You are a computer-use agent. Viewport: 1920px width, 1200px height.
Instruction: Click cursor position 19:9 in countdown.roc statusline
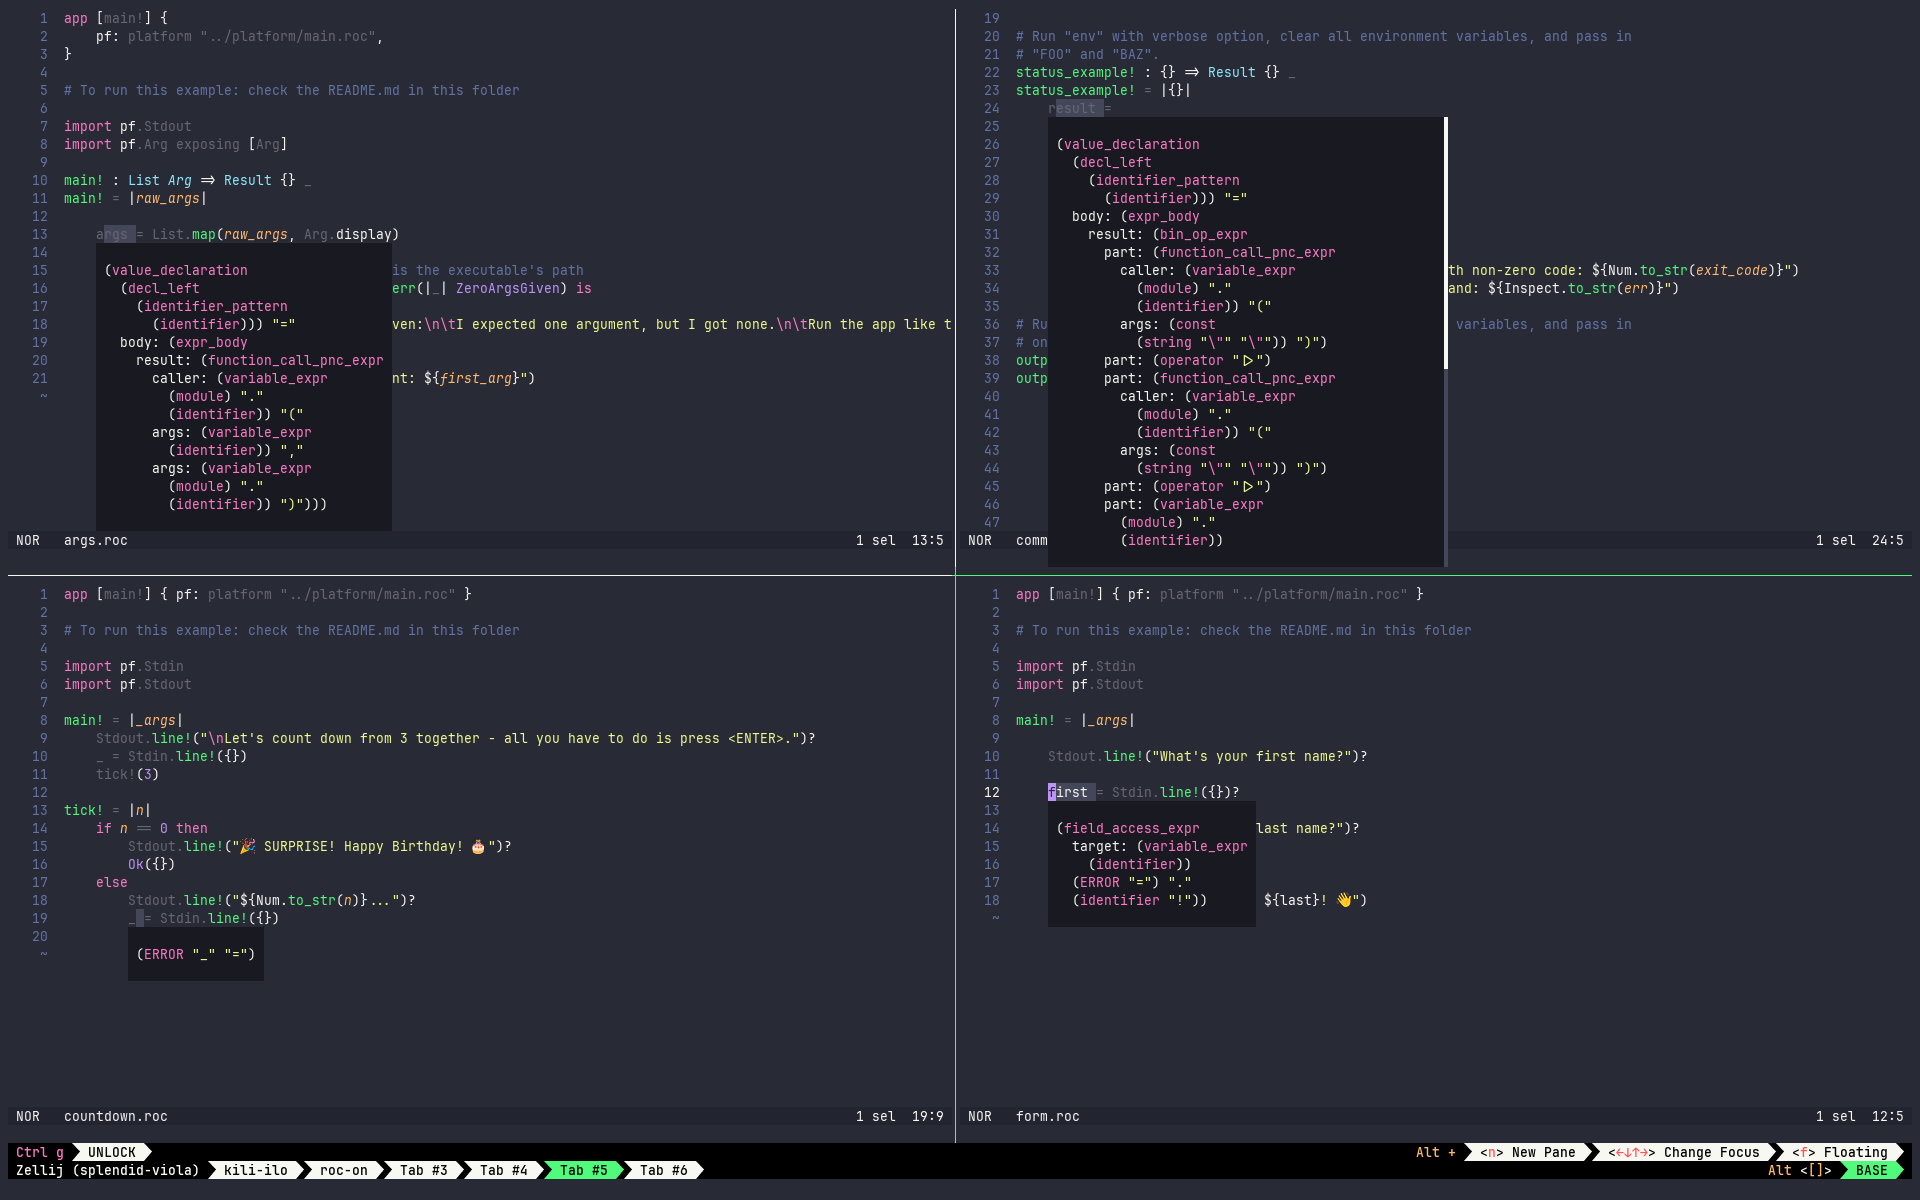click(927, 1116)
